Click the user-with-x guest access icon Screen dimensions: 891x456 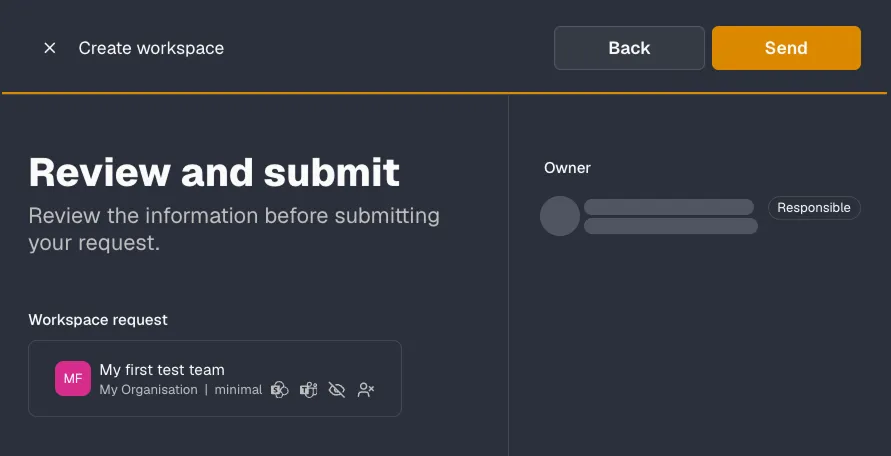[x=366, y=390]
